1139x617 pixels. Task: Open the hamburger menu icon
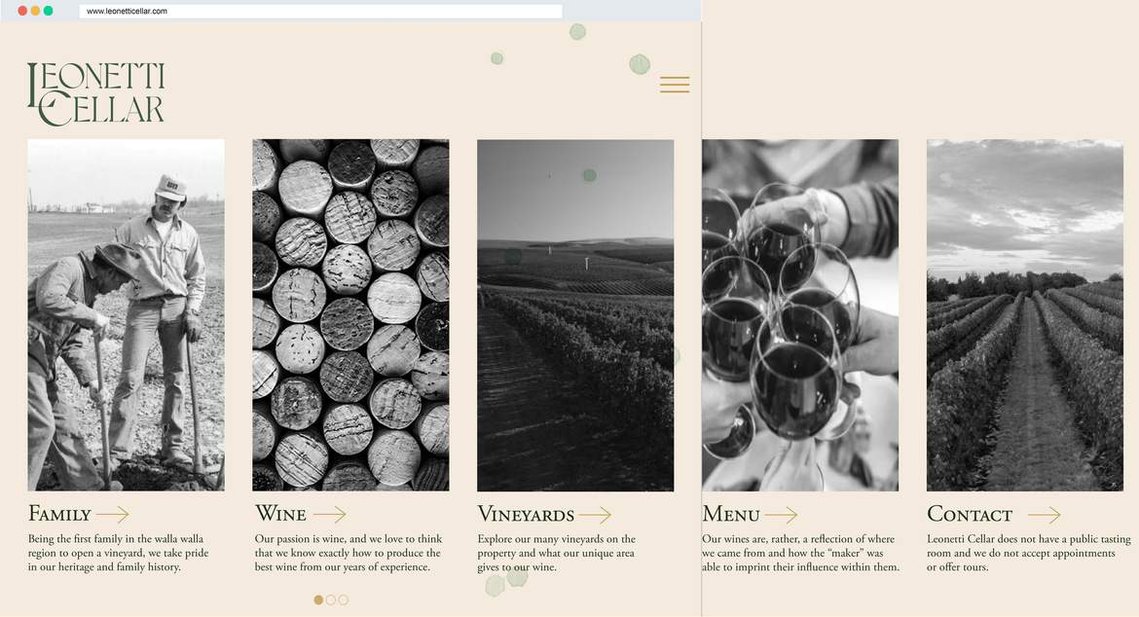[x=674, y=84]
